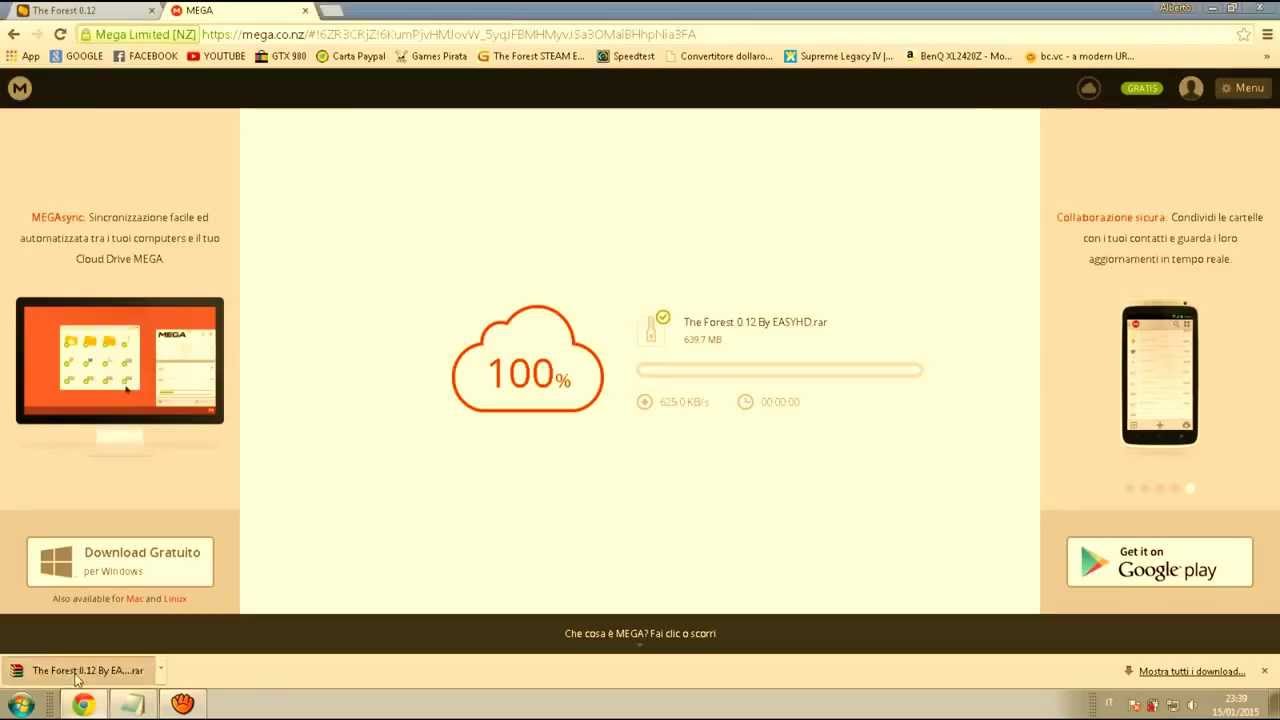The image size is (1280, 720).
Task: Go back with browser back arrow
Action: (14, 34)
